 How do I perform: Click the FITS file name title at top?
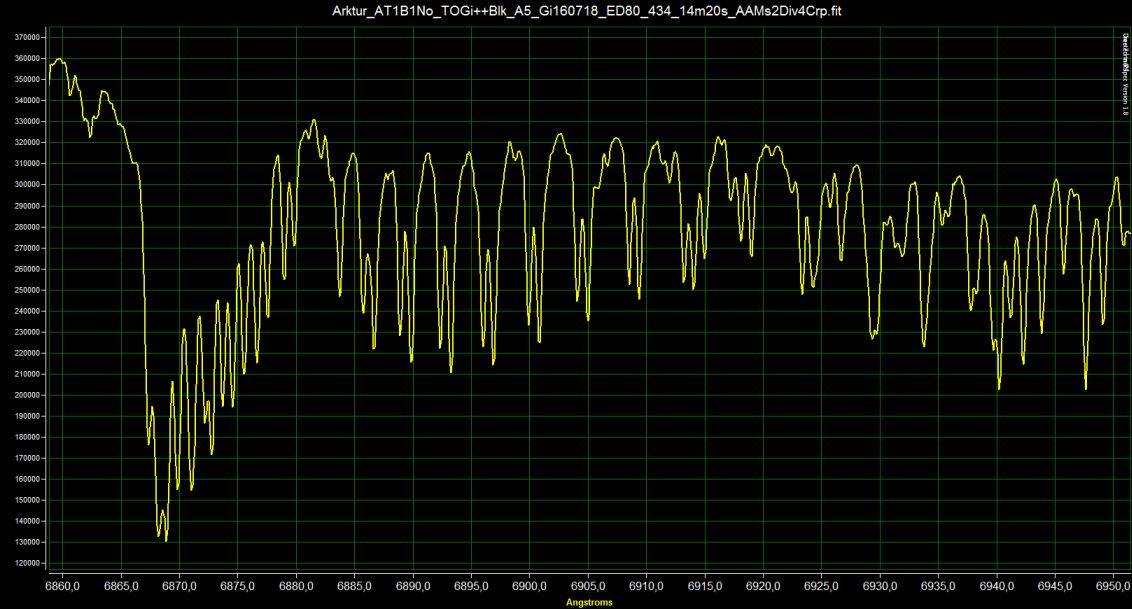coord(565,10)
